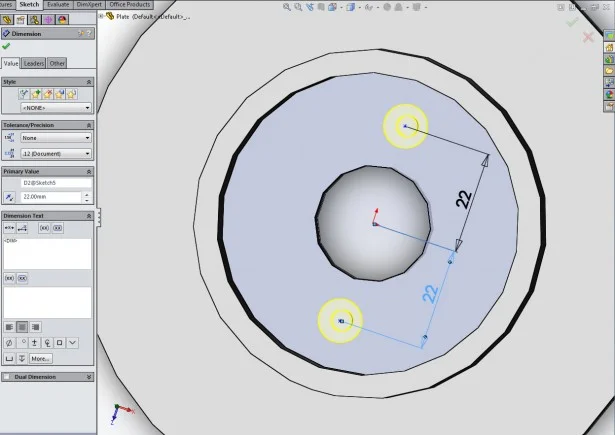
Task: Switch to the Leaders tab
Action: [34, 63]
